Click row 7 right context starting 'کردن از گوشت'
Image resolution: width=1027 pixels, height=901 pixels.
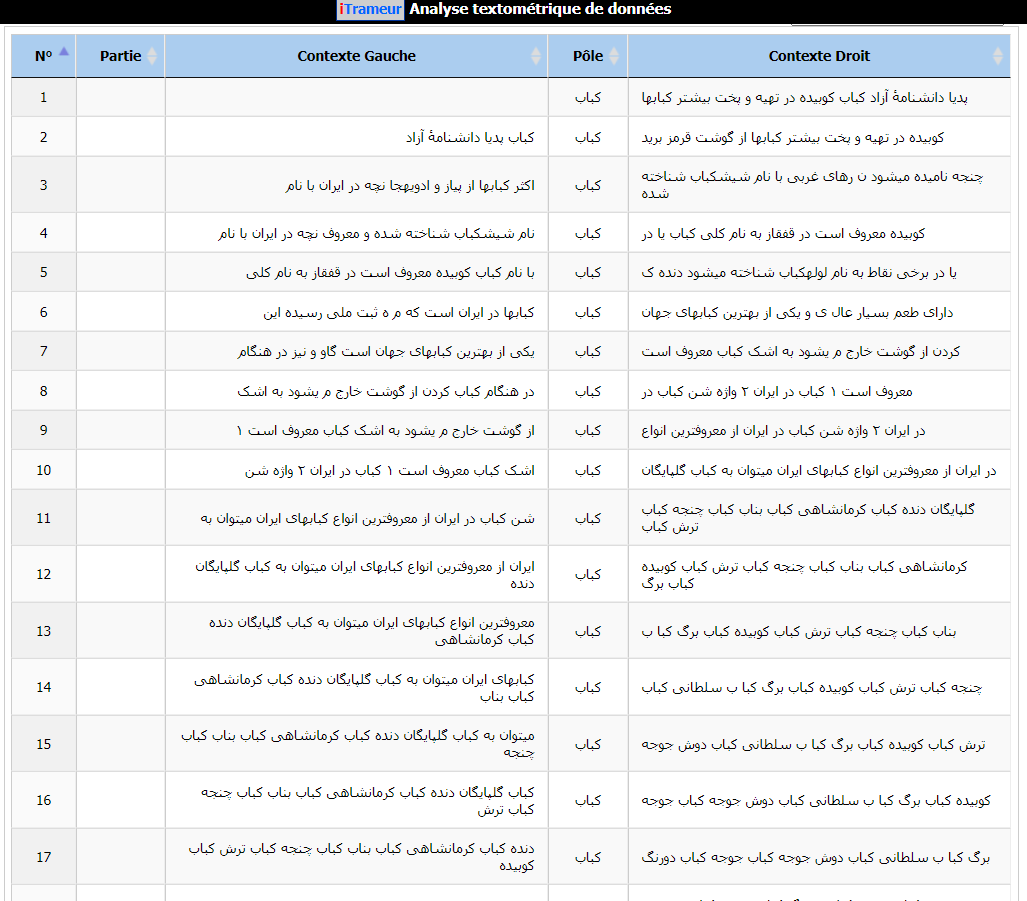(800, 352)
